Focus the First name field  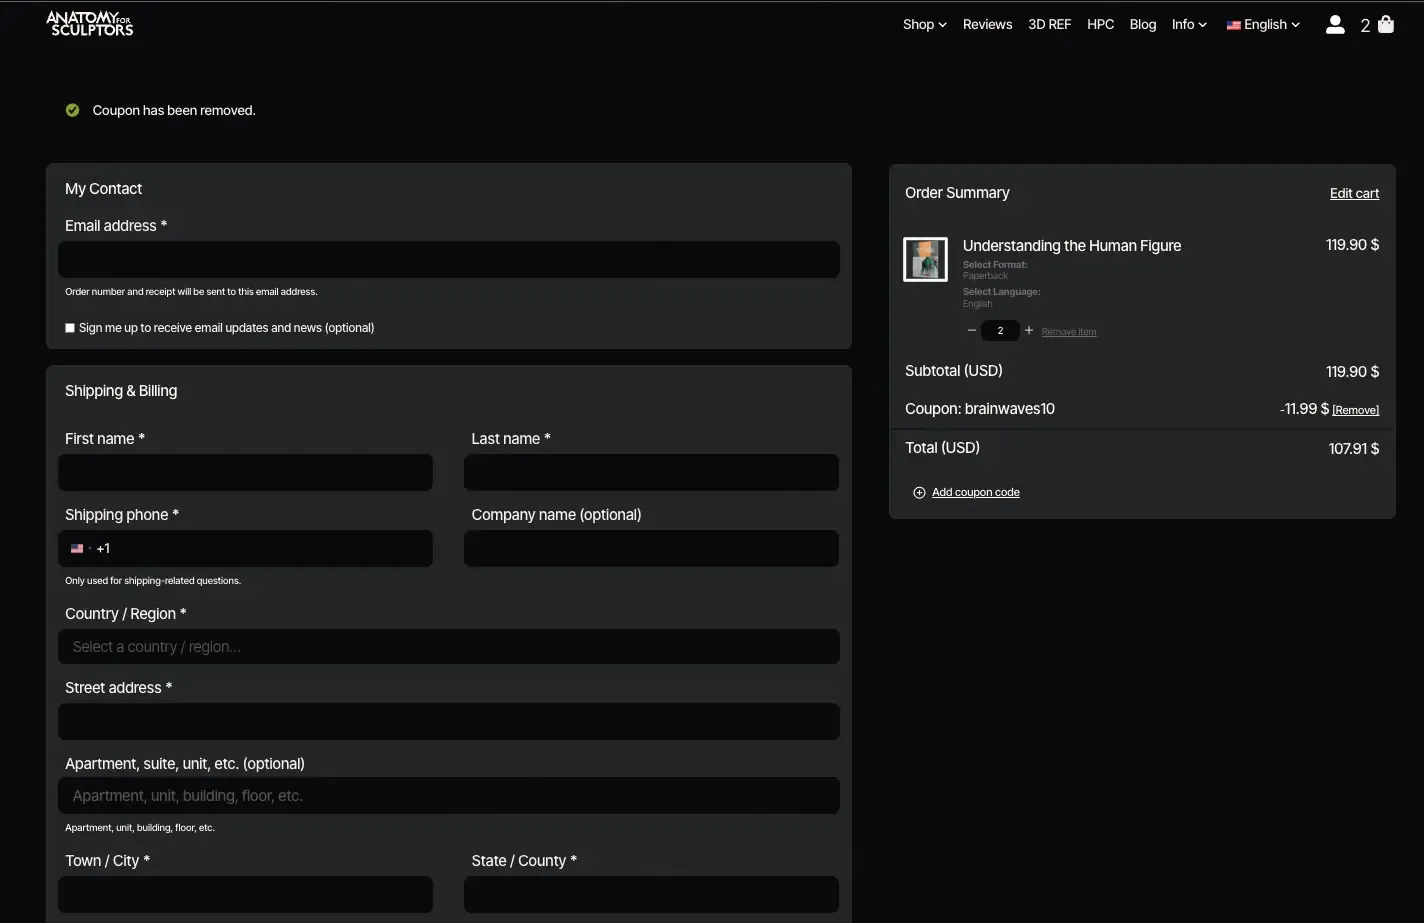pyautogui.click(x=245, y=472)
